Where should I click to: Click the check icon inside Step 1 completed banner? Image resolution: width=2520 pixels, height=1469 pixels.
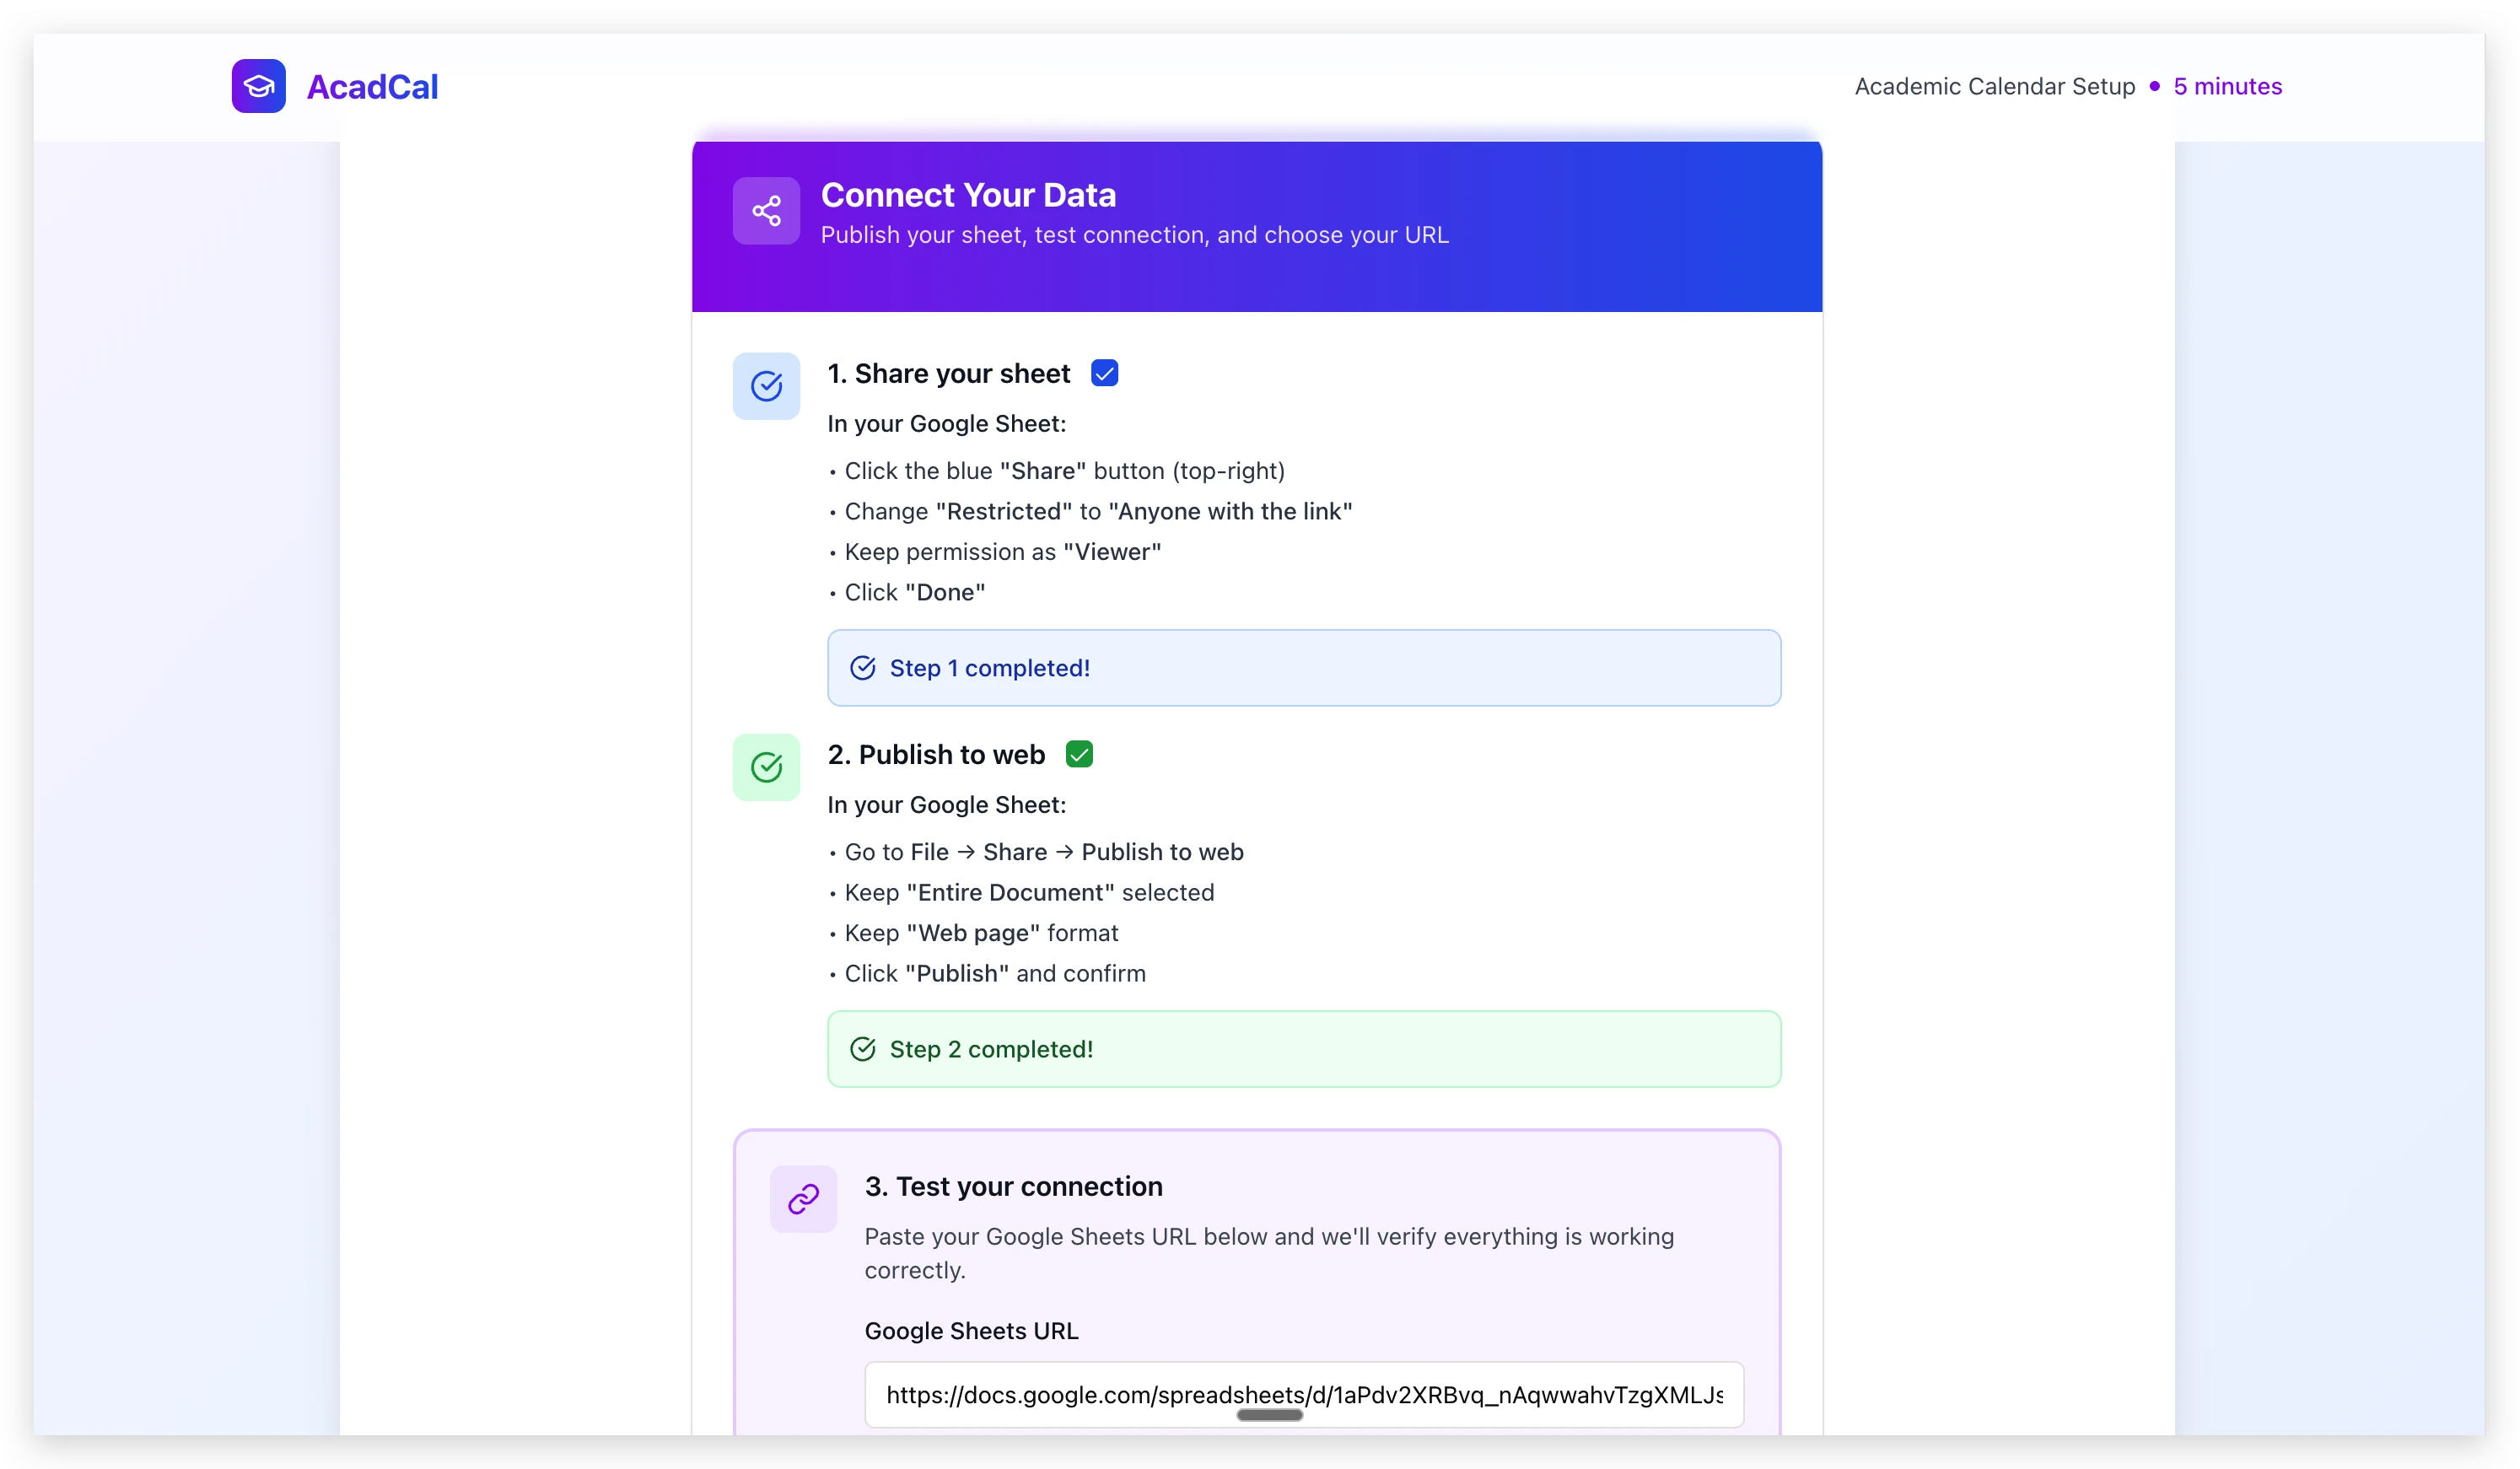(x=862, y=667)
